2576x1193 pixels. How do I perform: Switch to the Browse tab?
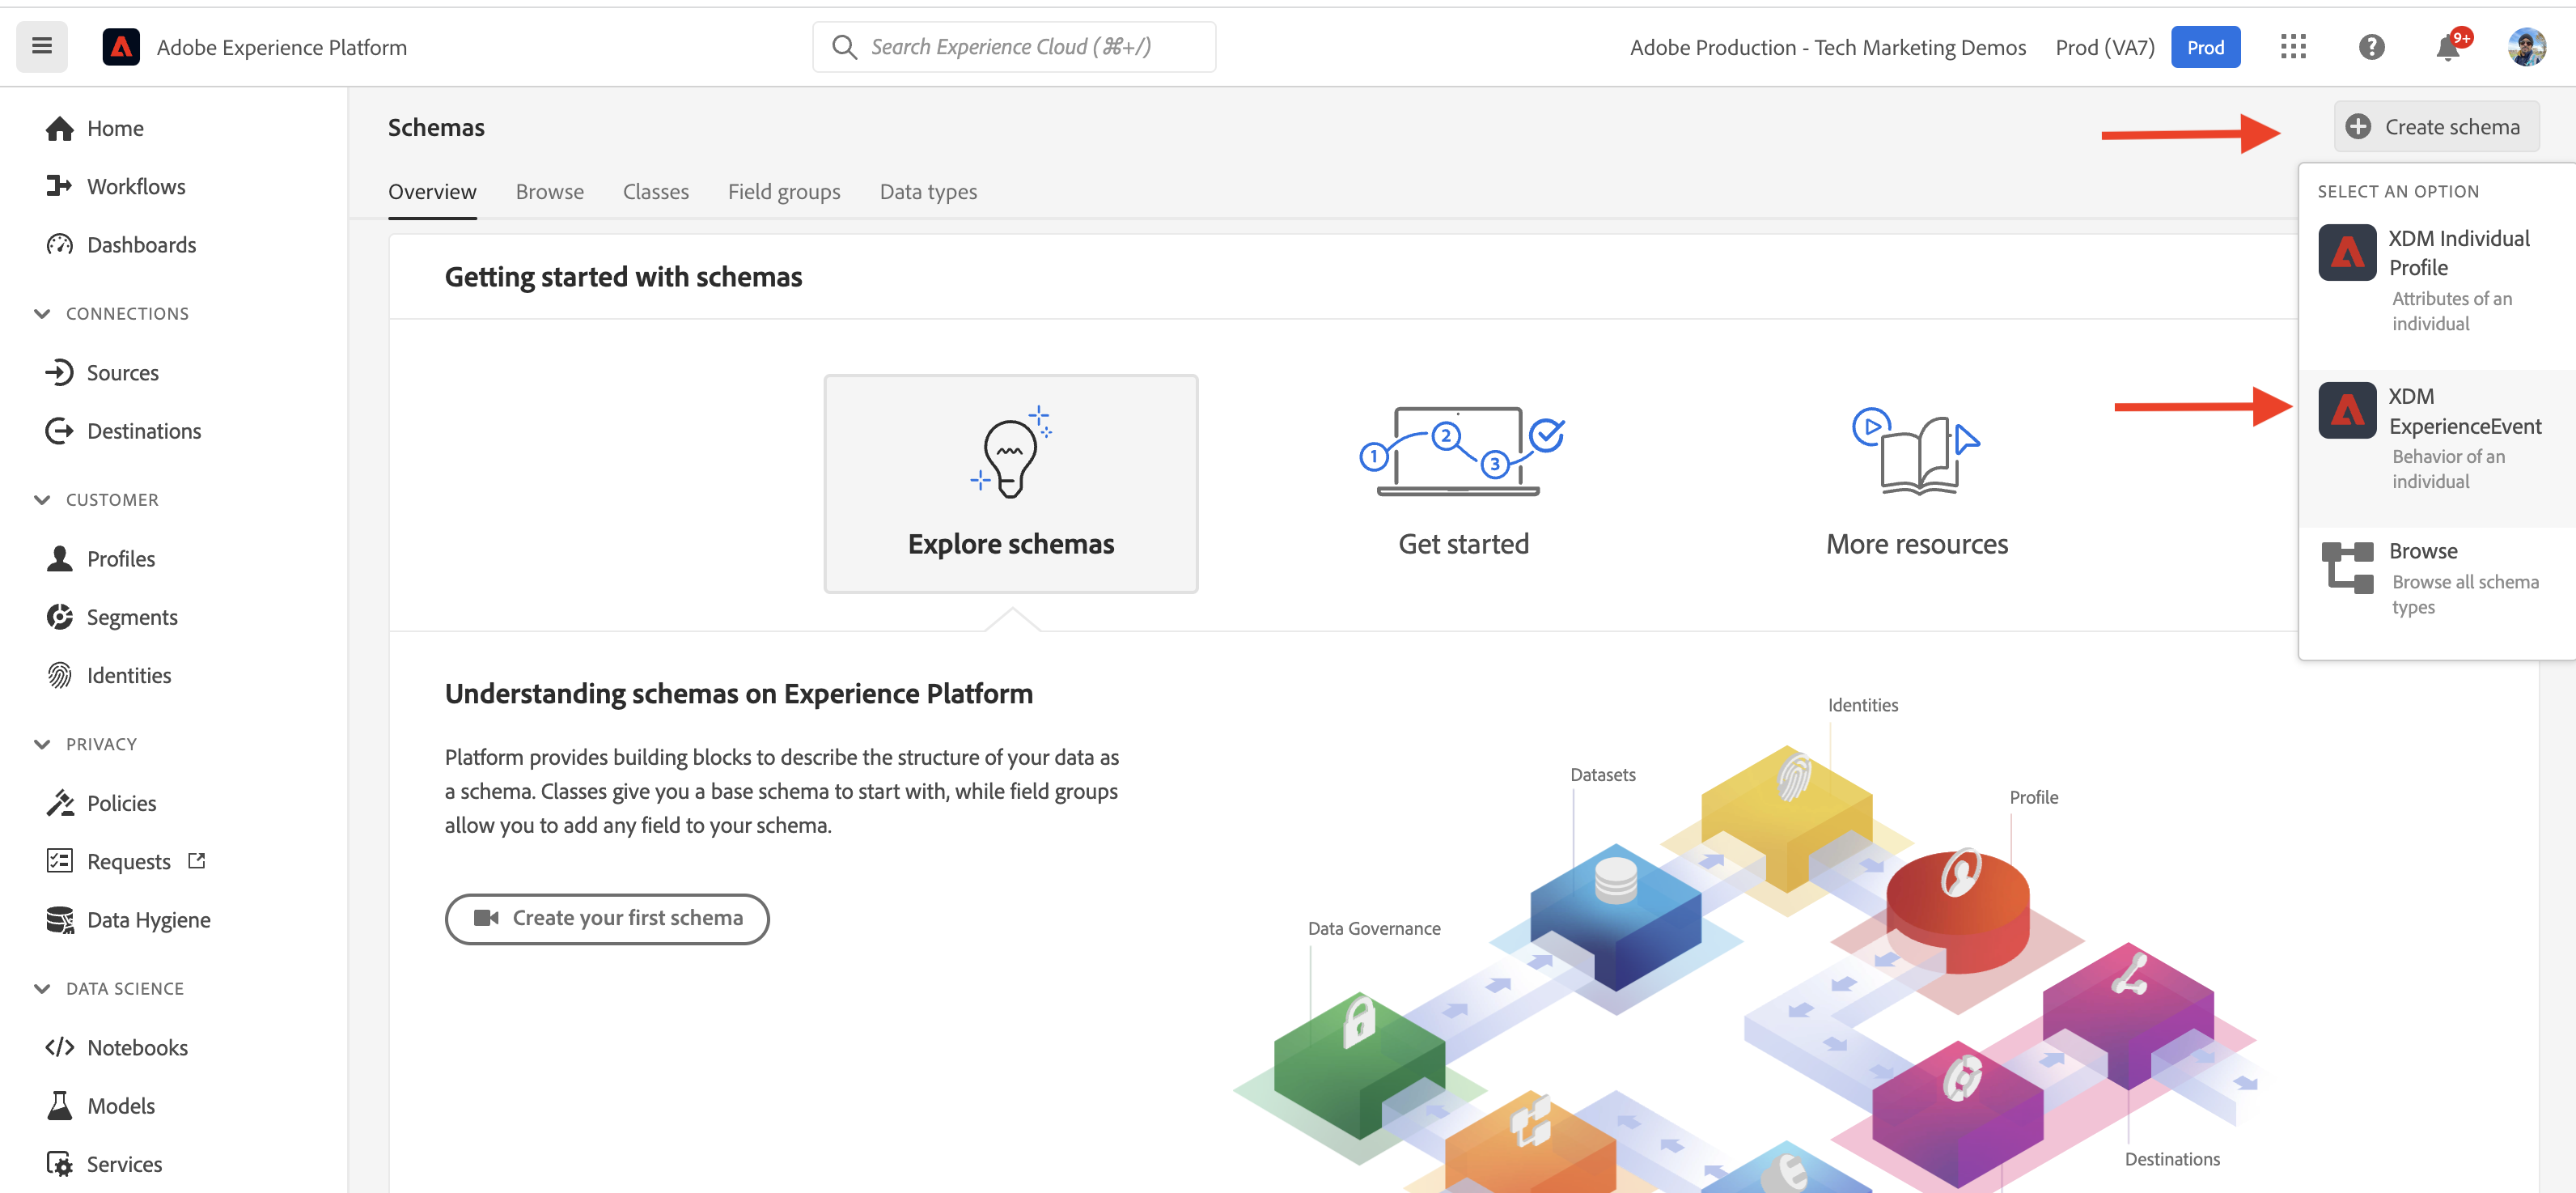(549, 191)
